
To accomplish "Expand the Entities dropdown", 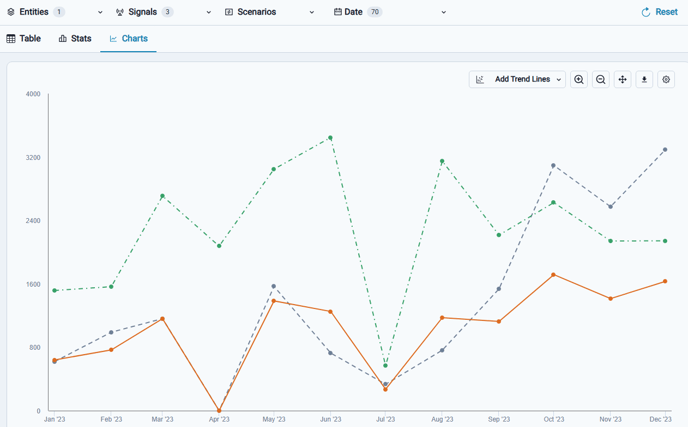I will tap(100, 13).
